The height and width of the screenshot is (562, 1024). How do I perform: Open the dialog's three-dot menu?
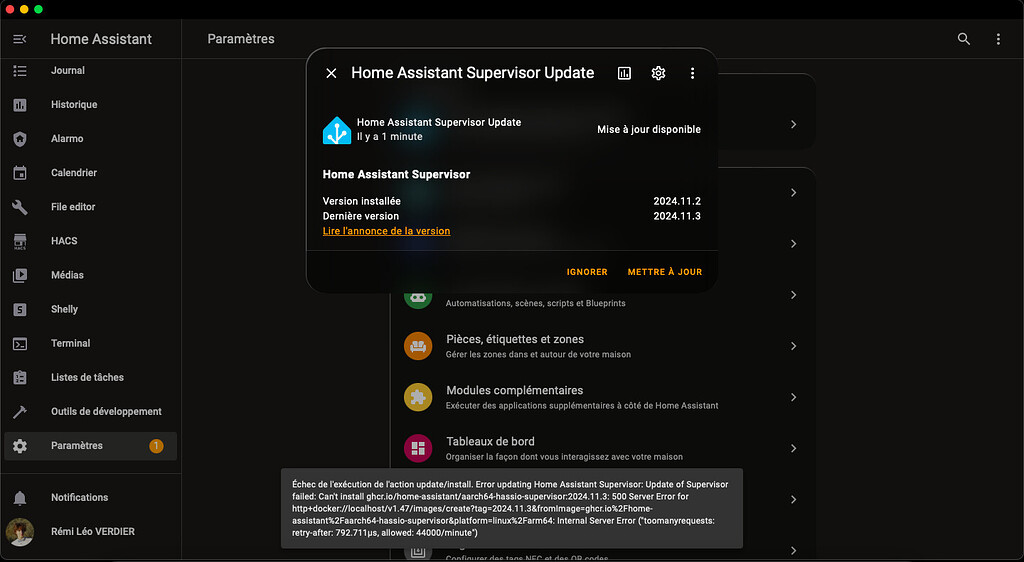coord(692,73)
